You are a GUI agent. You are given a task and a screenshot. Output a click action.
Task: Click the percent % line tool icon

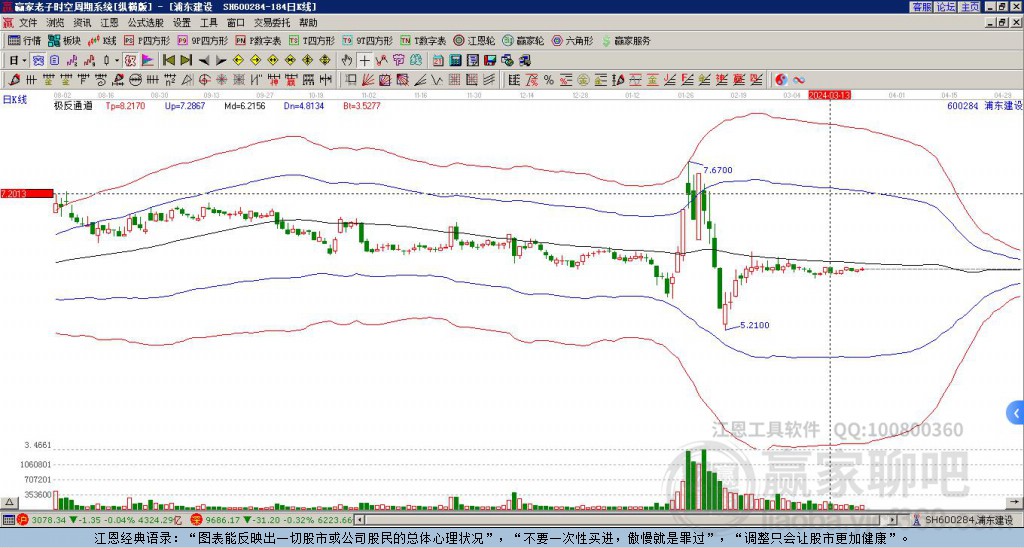(x=549, y=80)
